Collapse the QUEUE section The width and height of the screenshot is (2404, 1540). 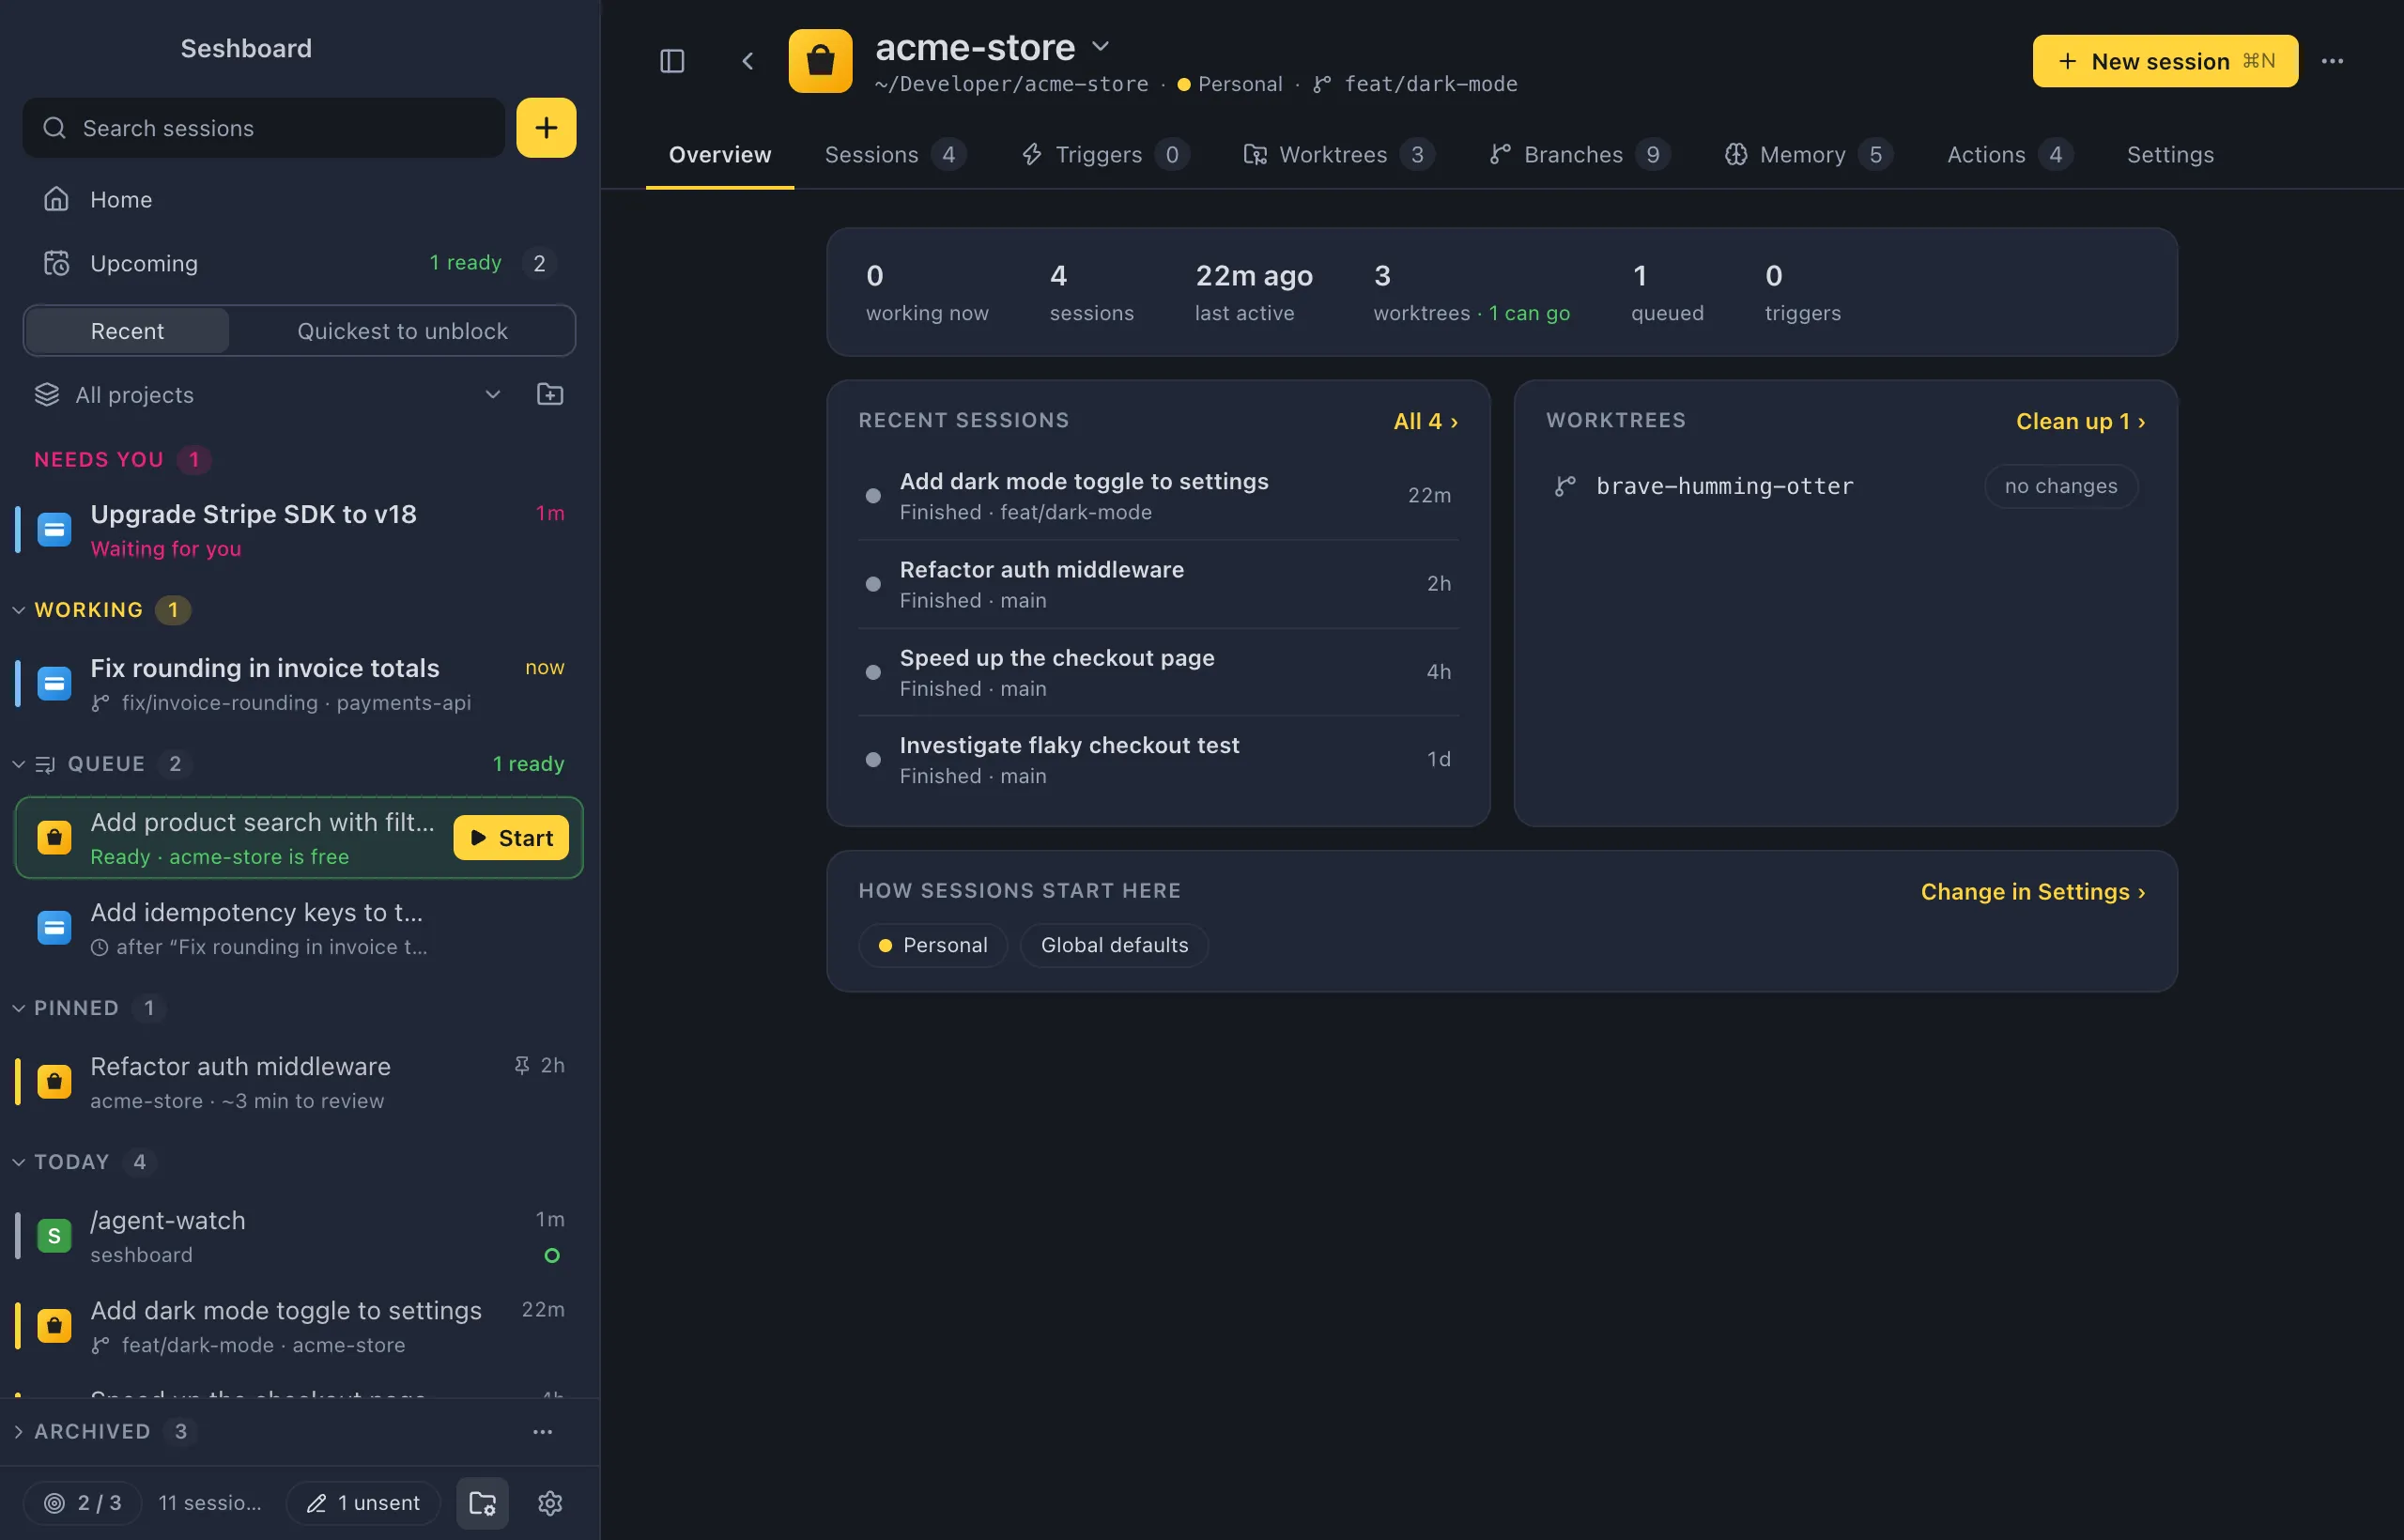[x=18, y=764]
